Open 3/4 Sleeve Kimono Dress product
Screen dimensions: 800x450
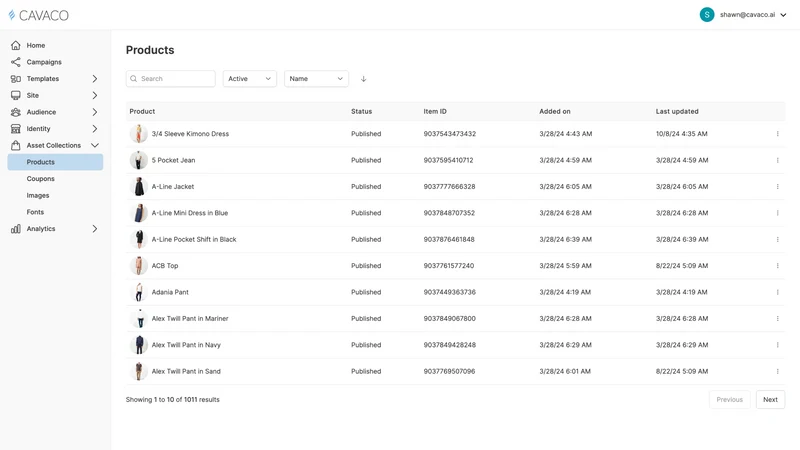[190, 134]
